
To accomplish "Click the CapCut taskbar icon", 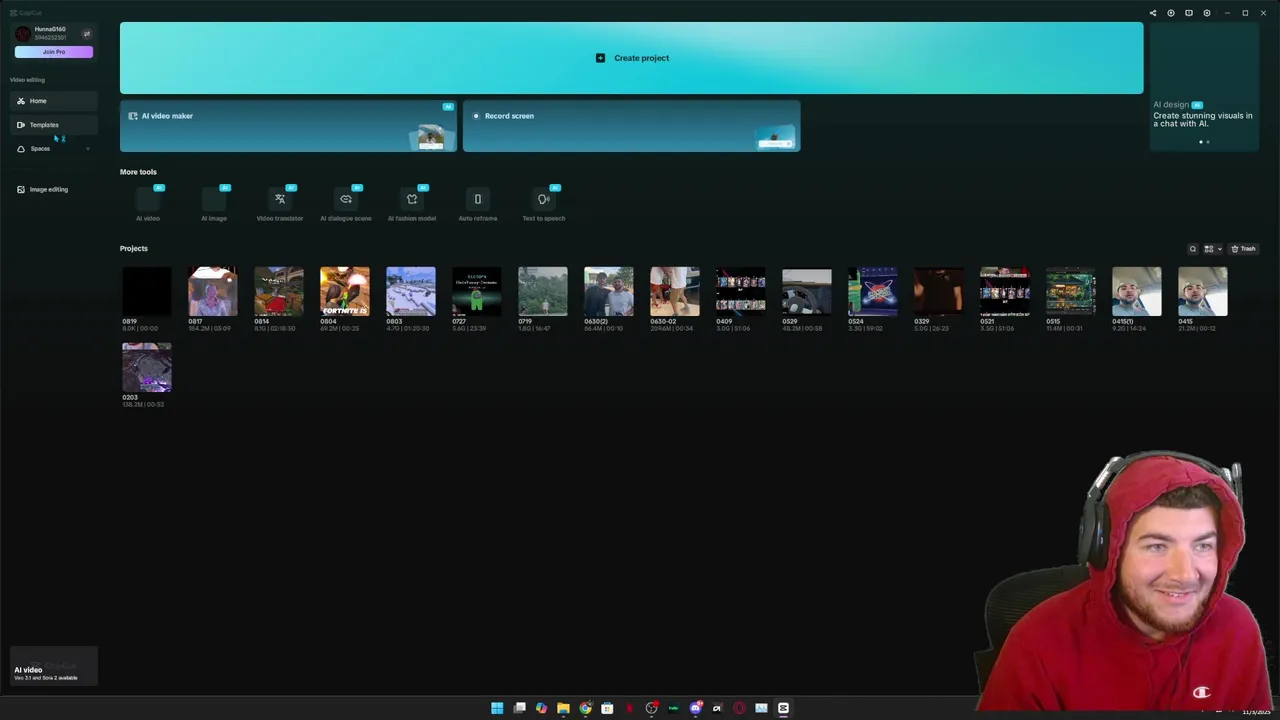I will tap(783, 708).
